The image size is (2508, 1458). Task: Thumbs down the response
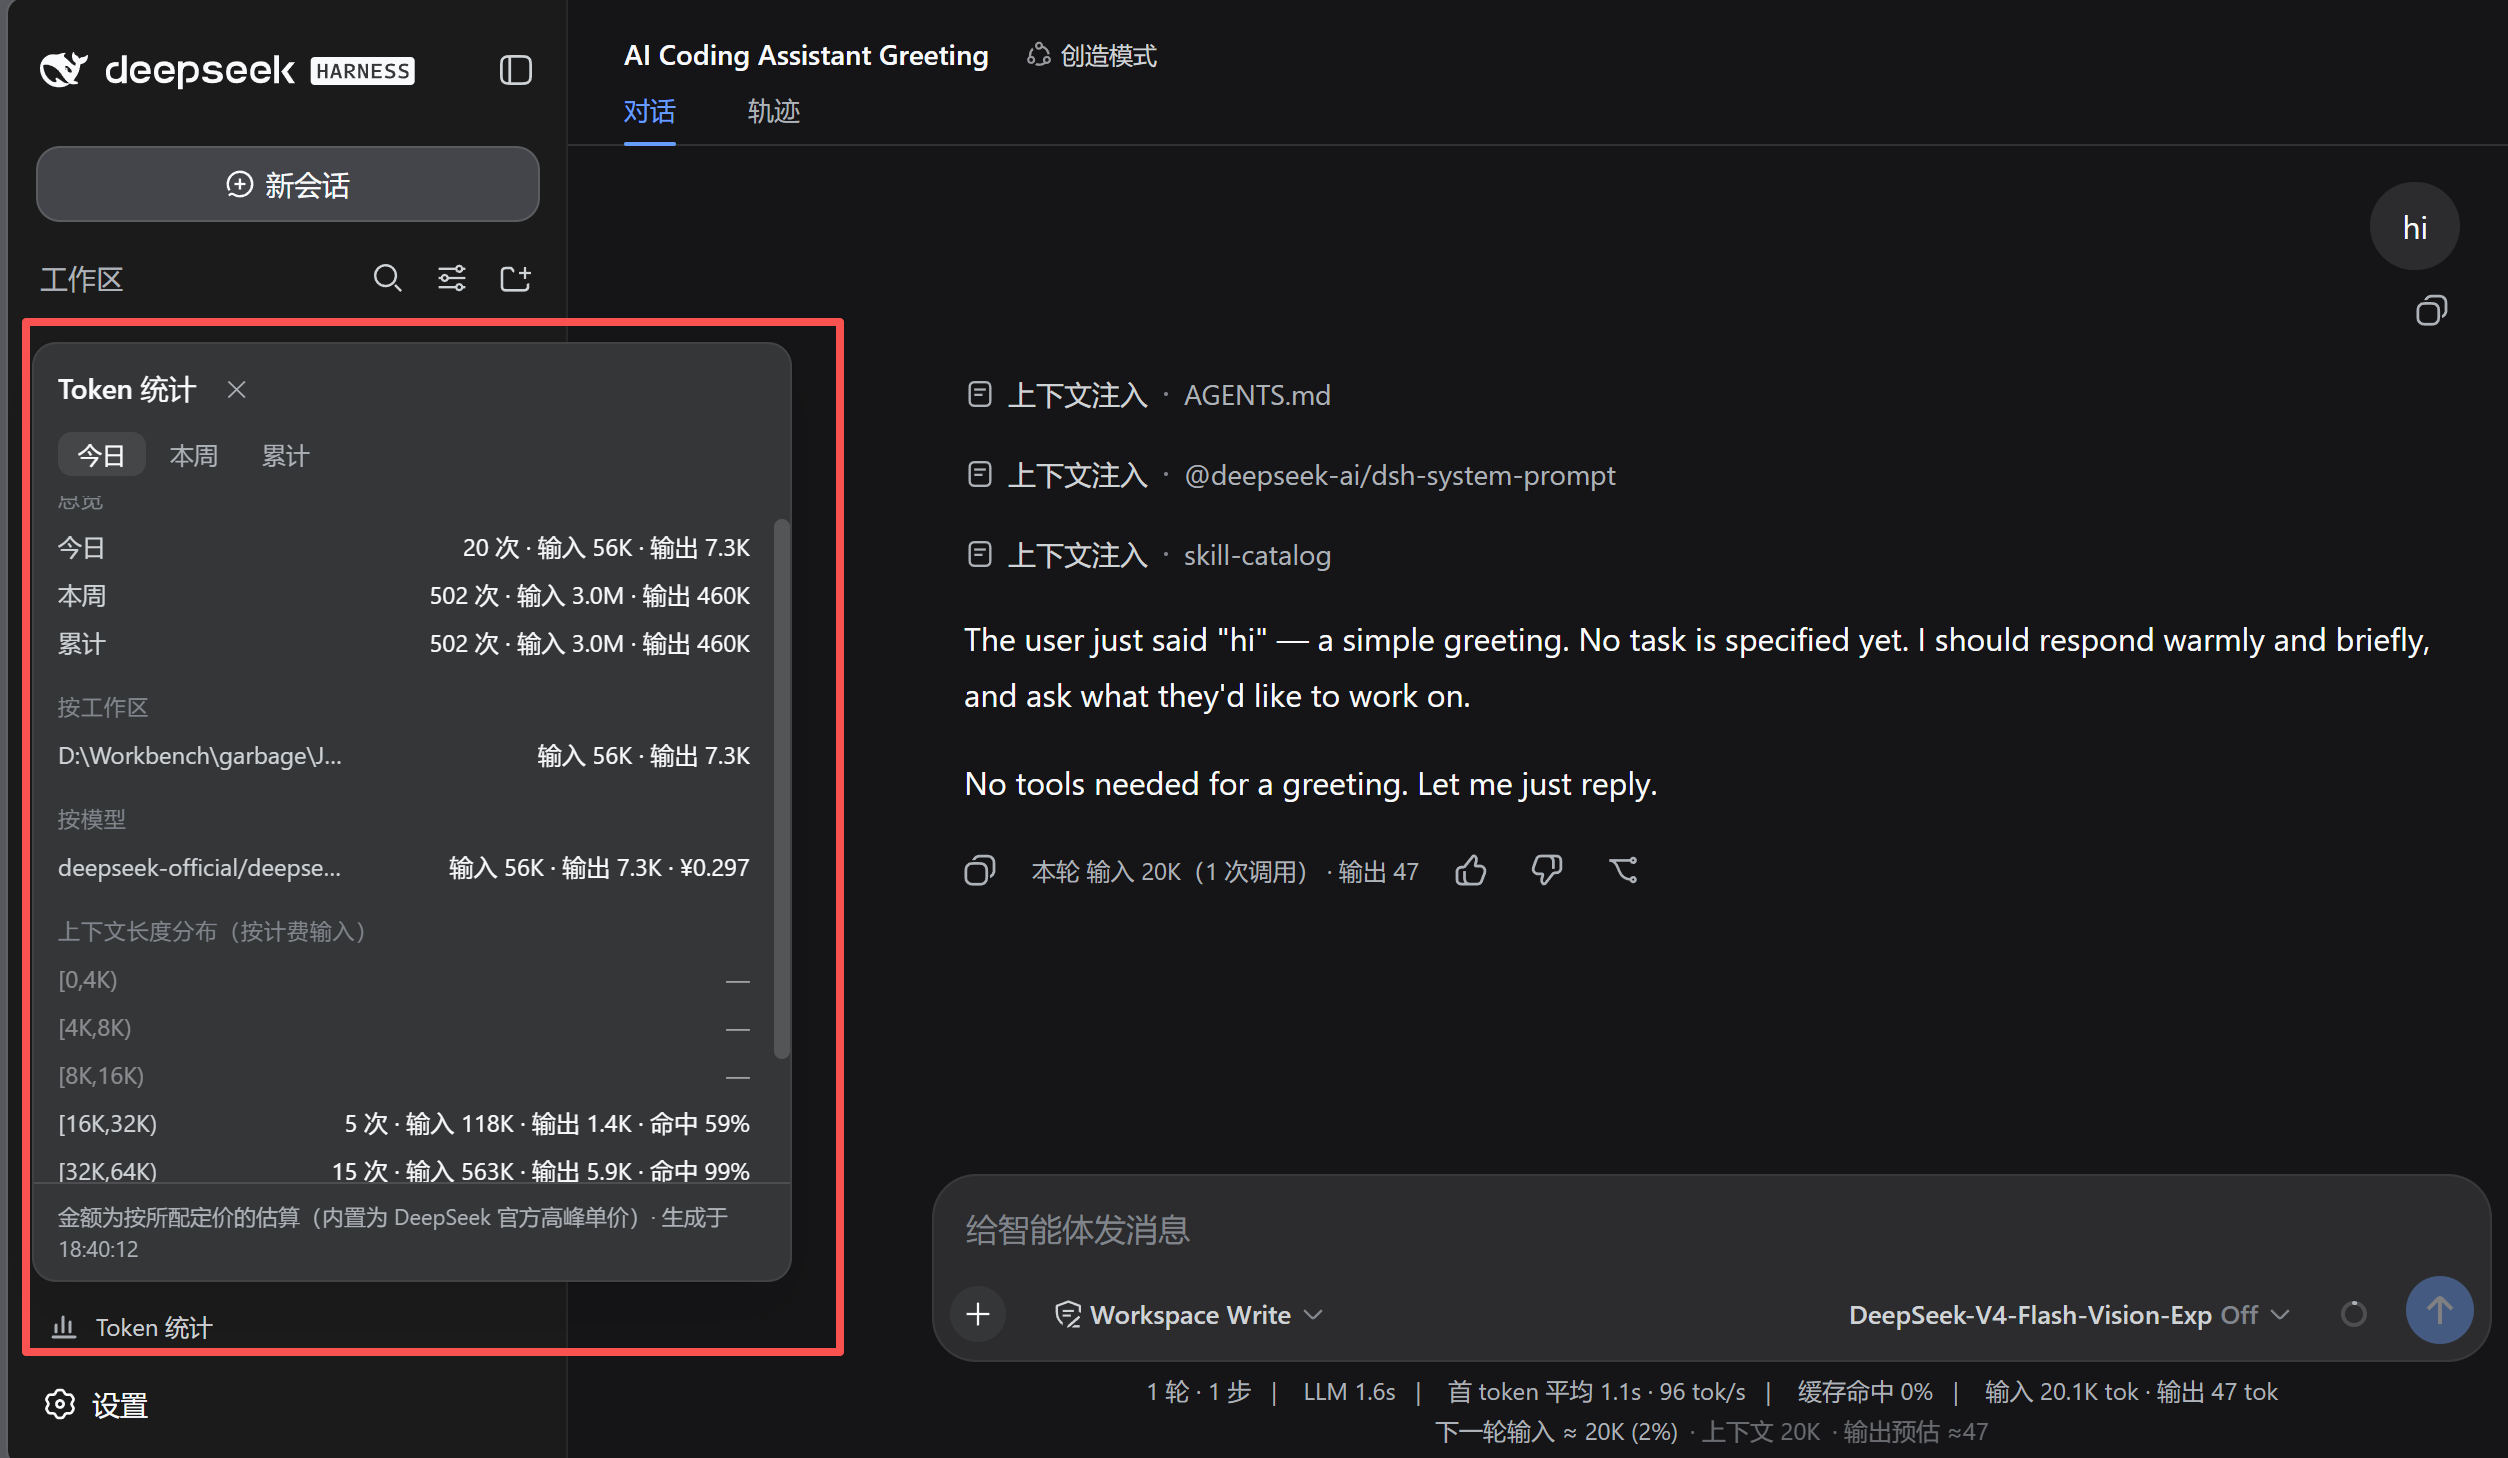1546,871
